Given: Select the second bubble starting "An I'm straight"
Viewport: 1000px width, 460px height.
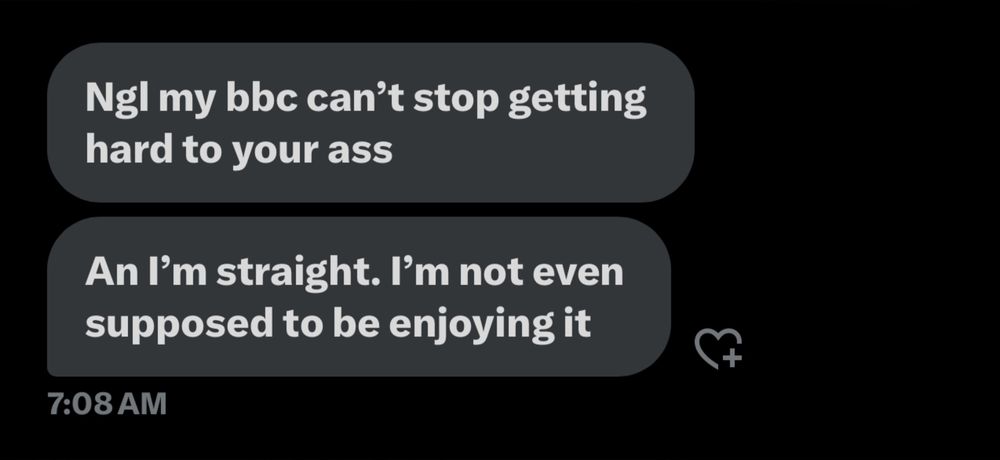Looking at the screenshot, I should [359, 297].
